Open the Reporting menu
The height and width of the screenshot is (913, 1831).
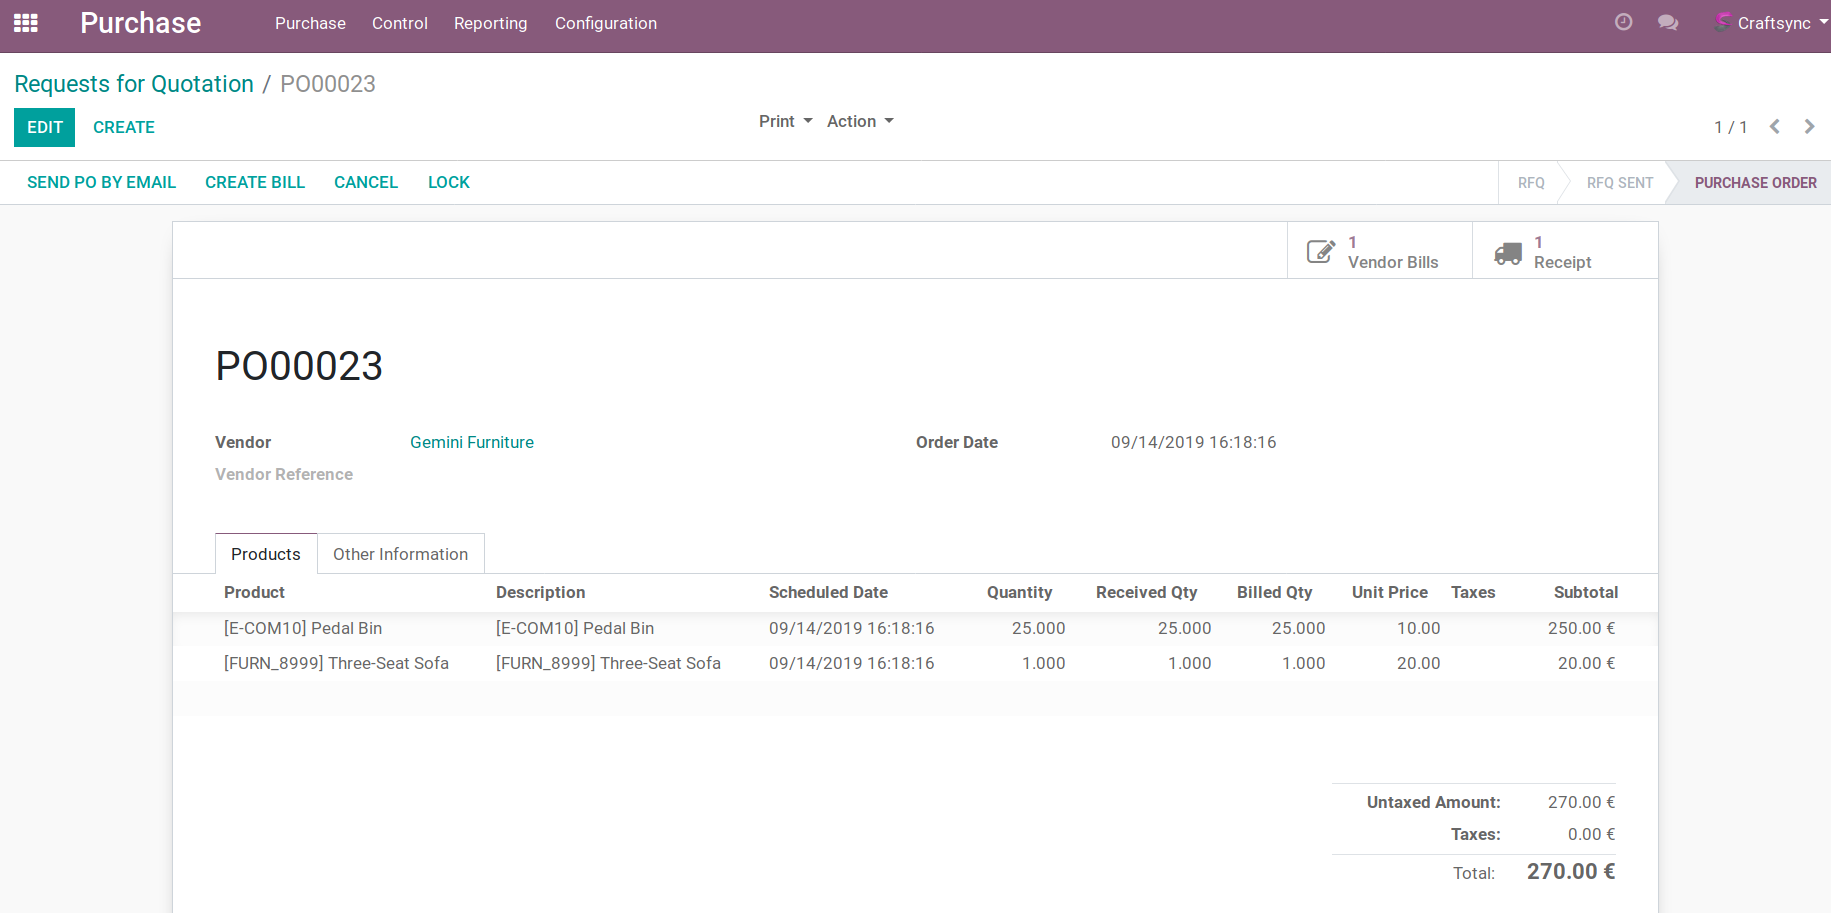coord(490,23)
